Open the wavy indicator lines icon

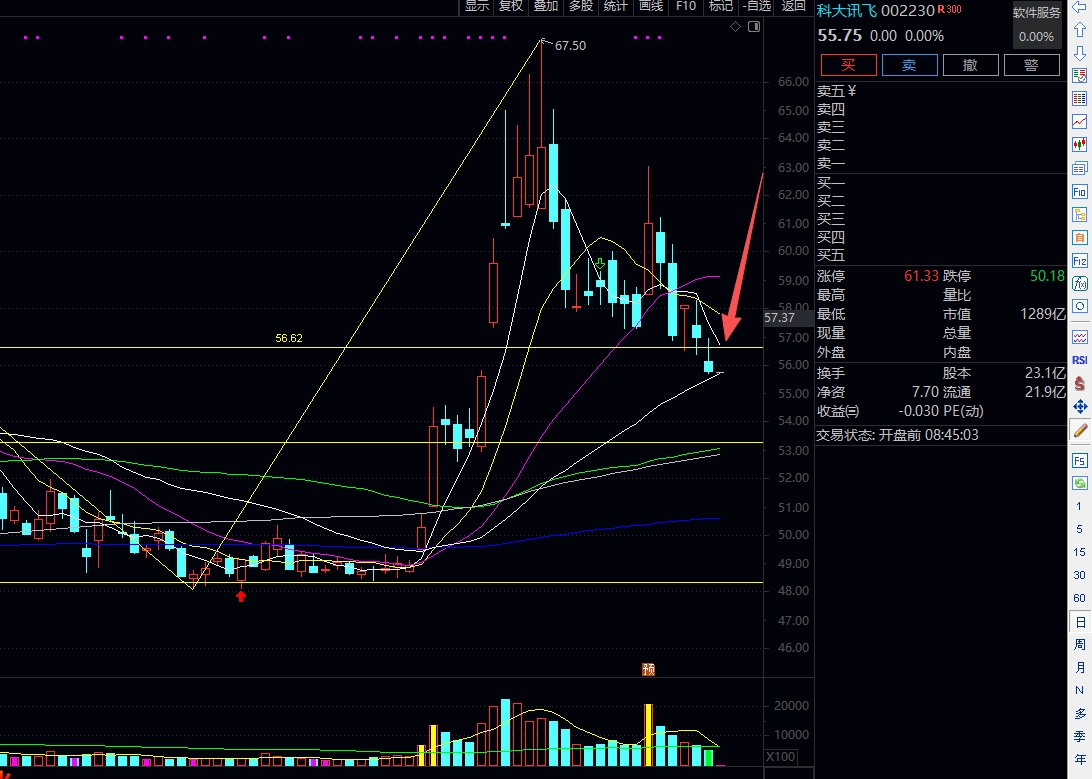point(1079,337)
